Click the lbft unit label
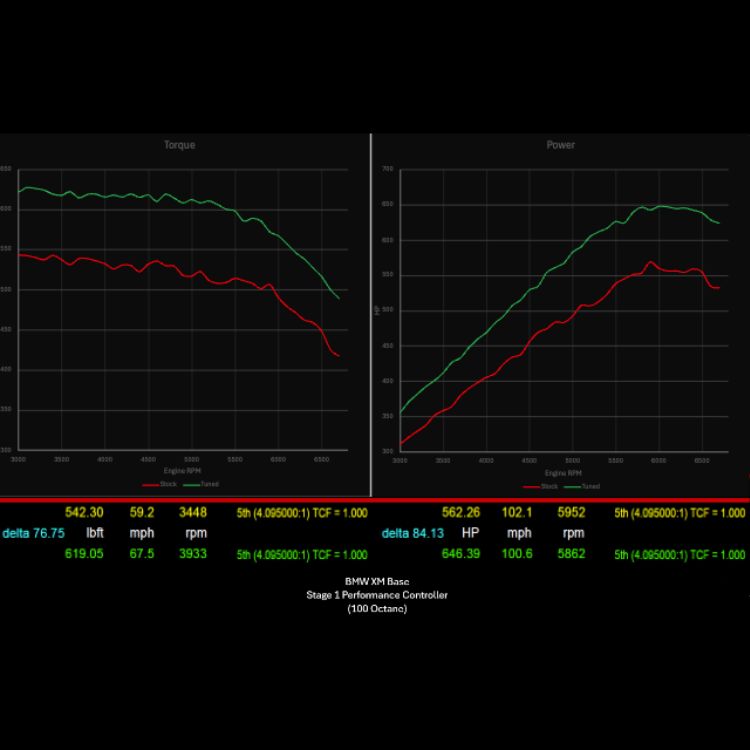The height and width of the screenshot is (750, 750). pyautogui.click(x=95, y=533)
